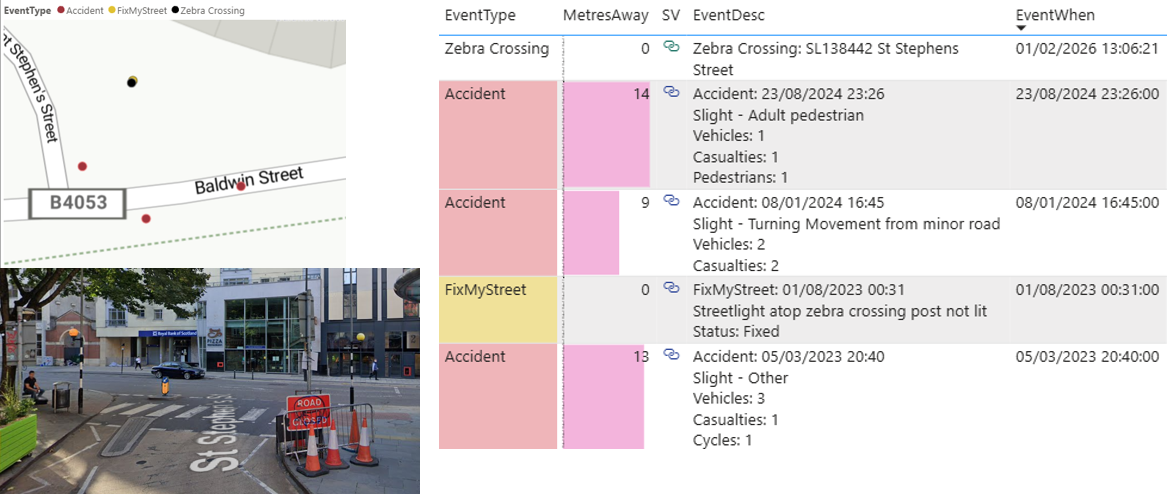Screen dimensions: 1171x502
Task: Select the red accident dot beside St Stephen's Street
Action: click(x=82, y=166)
